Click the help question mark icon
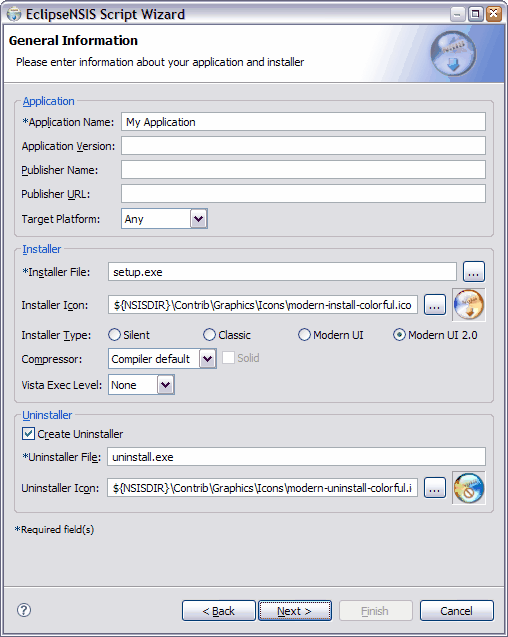 [x=24, y=610]
